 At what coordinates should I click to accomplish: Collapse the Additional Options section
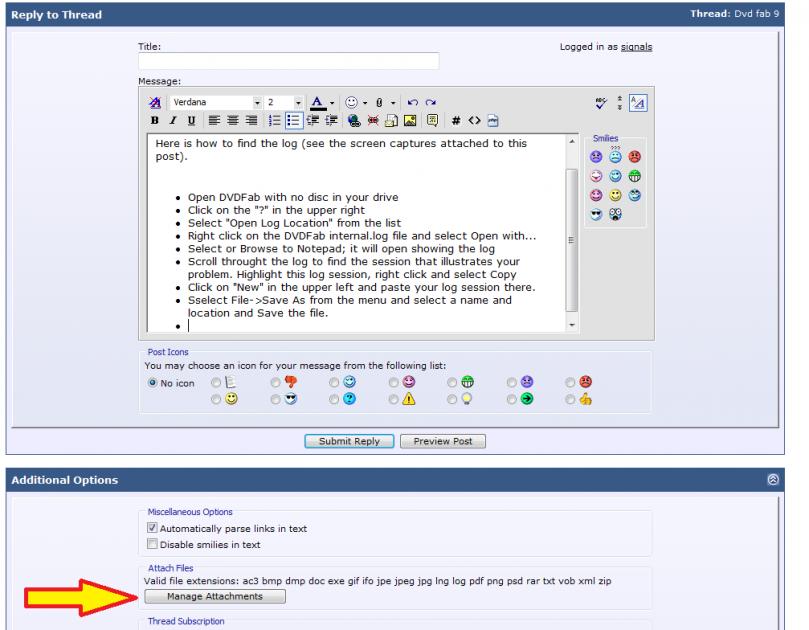tap(773, 479)
